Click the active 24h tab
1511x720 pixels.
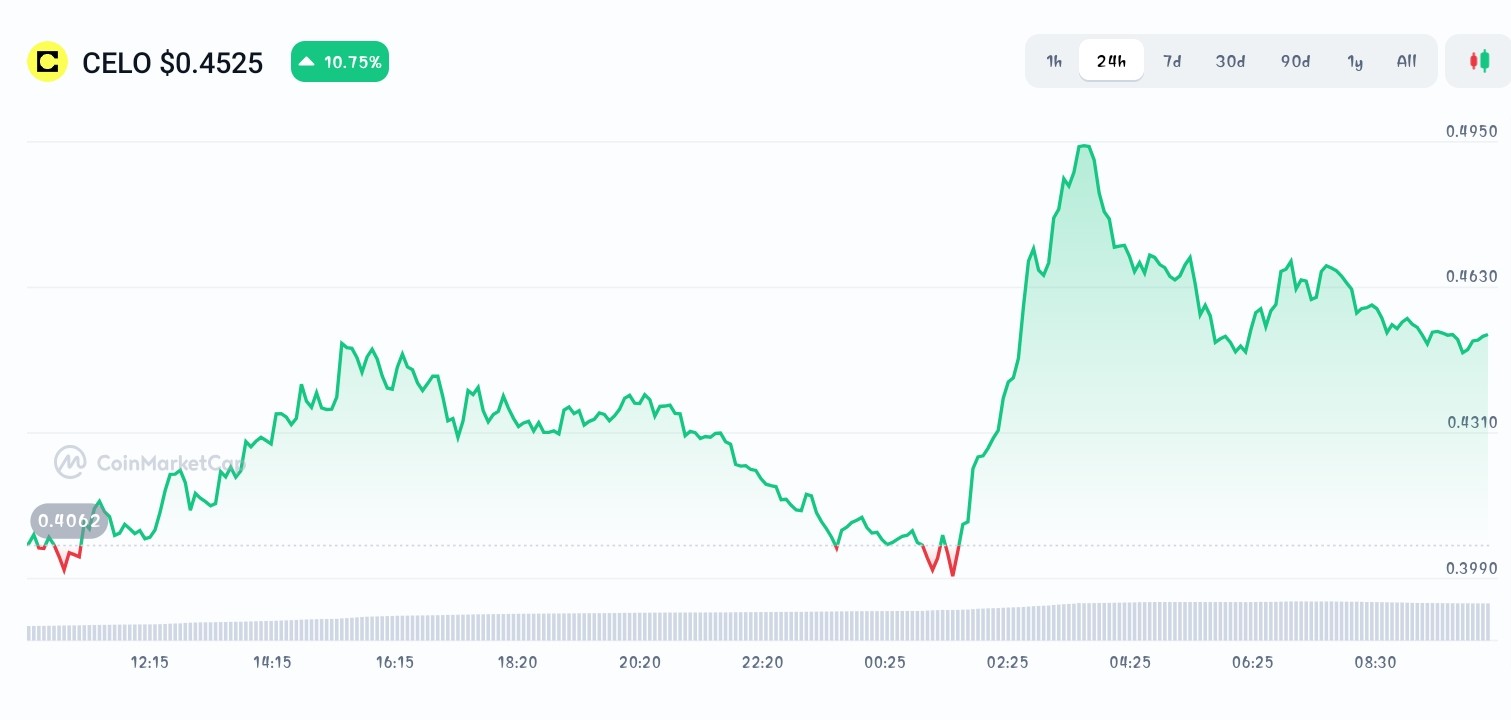coord(1110,61)
